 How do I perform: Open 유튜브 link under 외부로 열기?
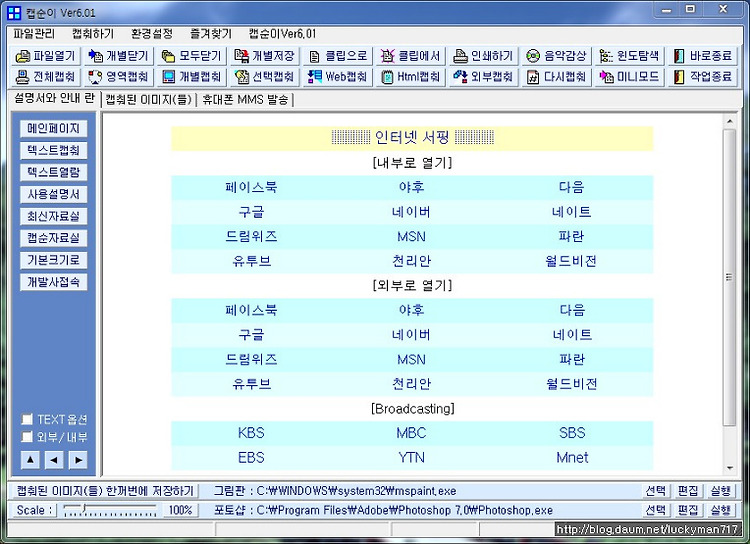tap(252, 384)
